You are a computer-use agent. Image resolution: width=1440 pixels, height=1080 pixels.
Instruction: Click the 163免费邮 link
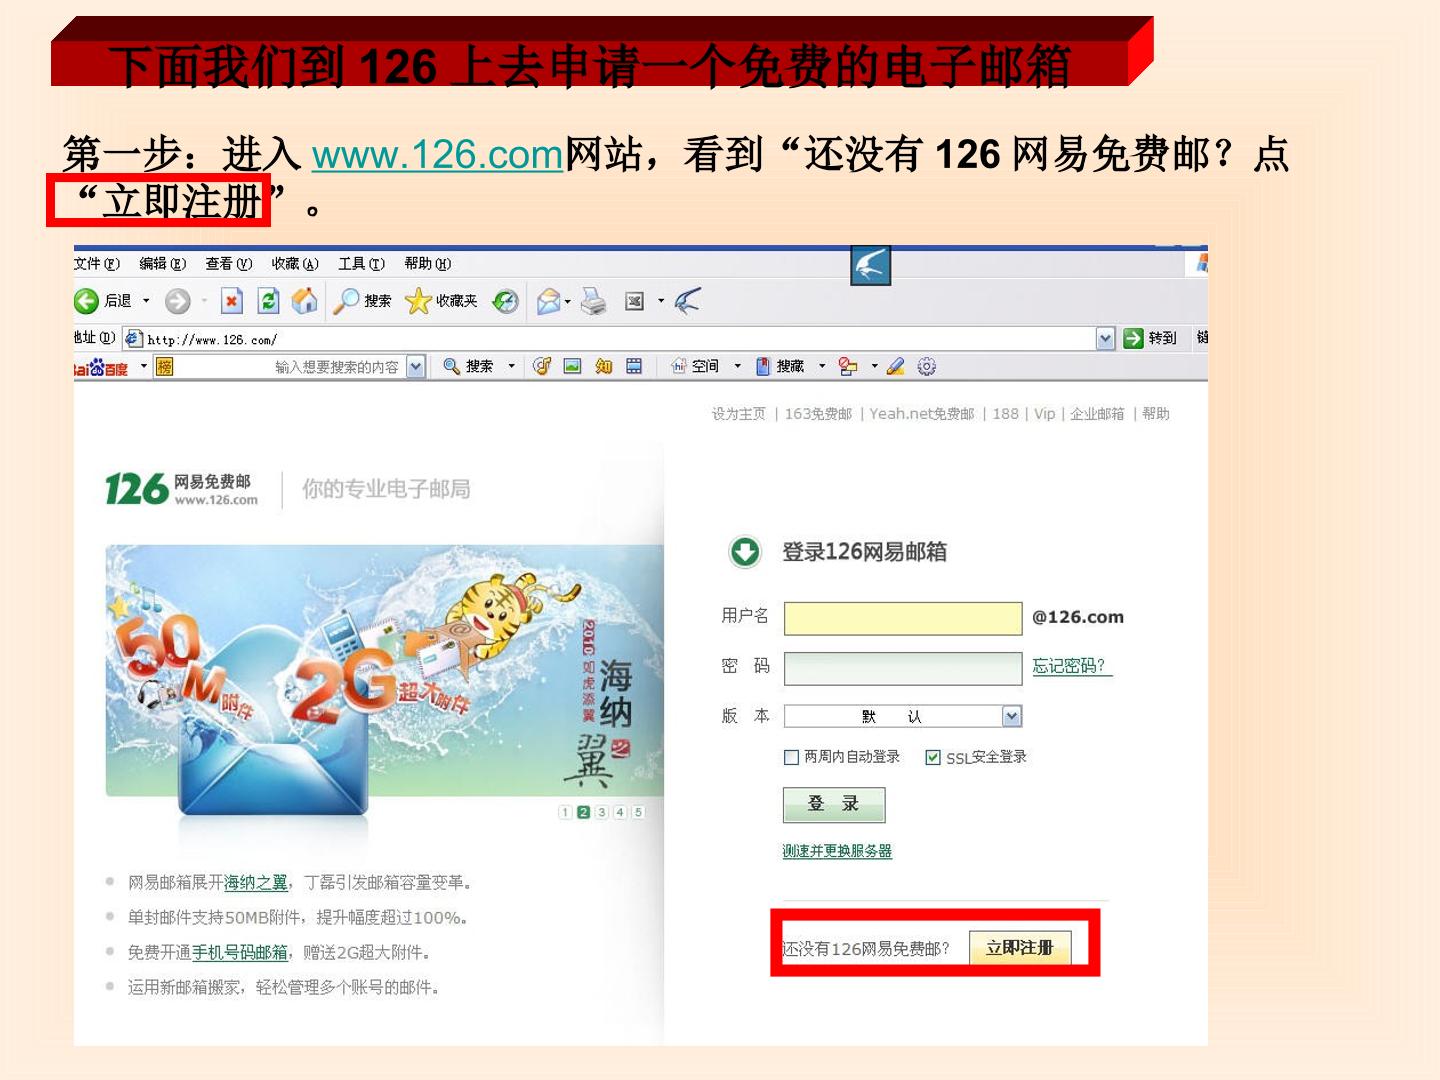point(818,414)
